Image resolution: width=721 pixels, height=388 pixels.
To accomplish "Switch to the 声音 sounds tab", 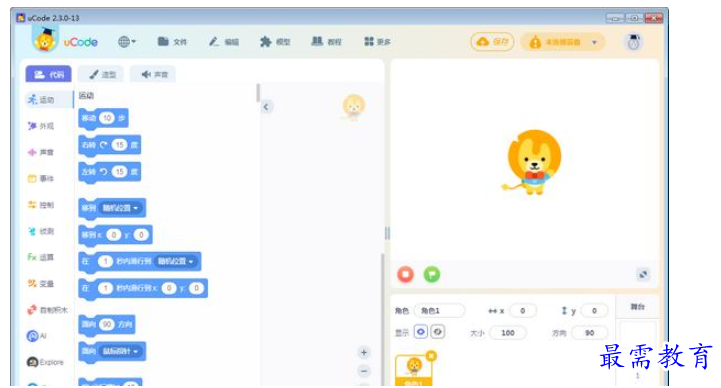I will point(154,74).
